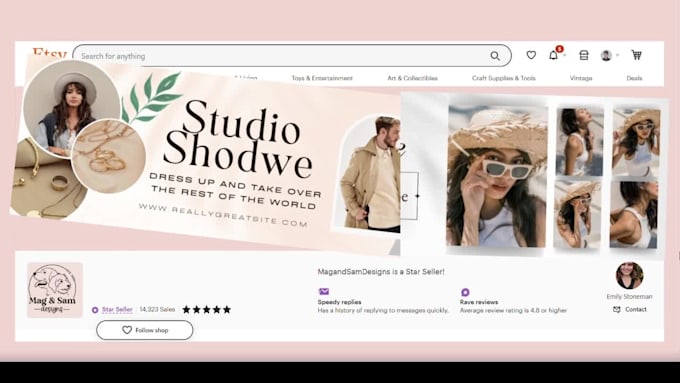Click 'MagandSamDesigns is a Star Seller!' text
The width and height of the screenshot is (680, 383).
[381, 272]
